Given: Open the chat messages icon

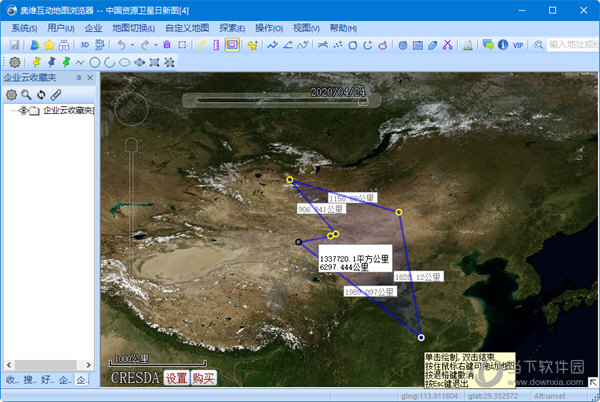Looking at the screenshot, I should coord(488,44).
